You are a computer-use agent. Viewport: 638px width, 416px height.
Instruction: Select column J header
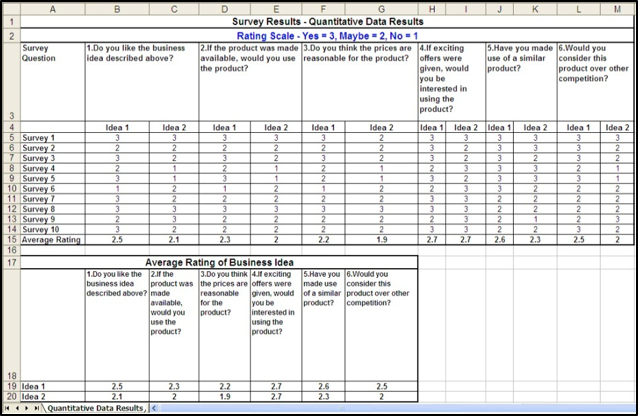pyautogui.click(x=499, y=9)
